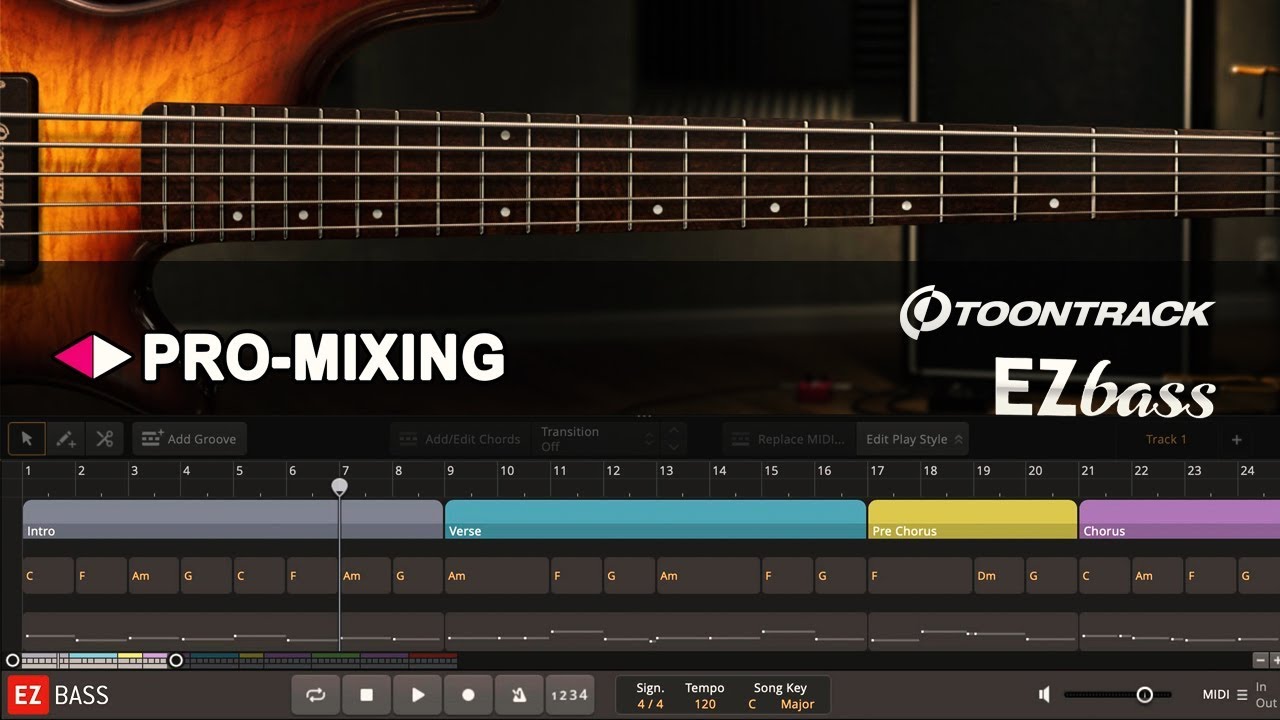Viewport: 1280px width, 720px height.
Task: Select the F chord in Chorus
Action: tap(1209, 576)
